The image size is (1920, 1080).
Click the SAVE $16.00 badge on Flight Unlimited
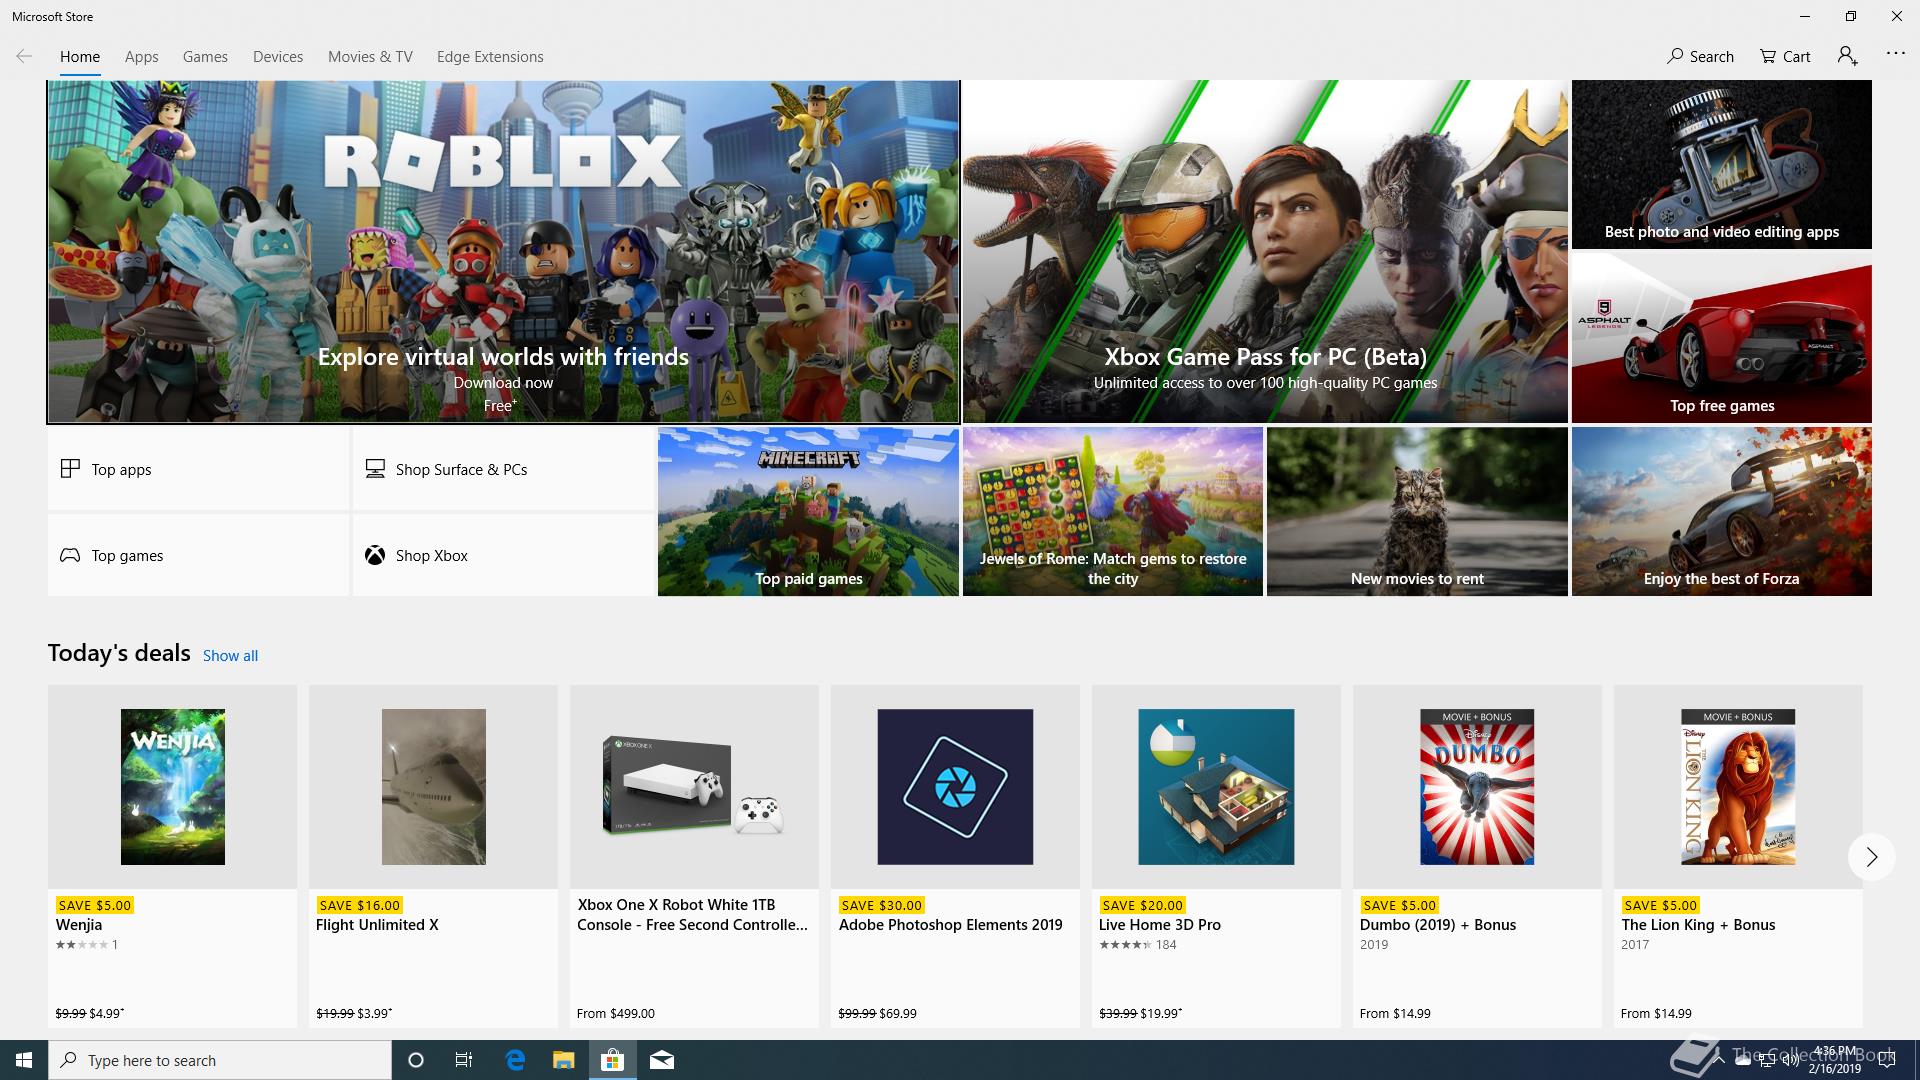pyautogui.click(x=359, y=905)
